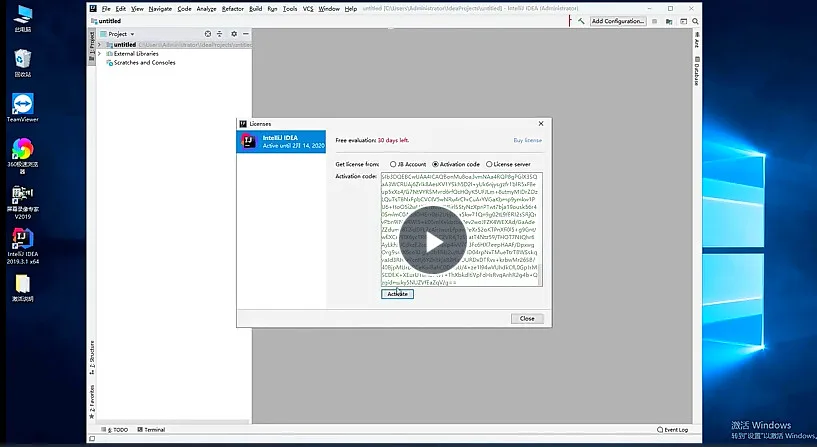Viewport: 817px width, 447px height.
Task: Open the Help menu
Action: 351,9
